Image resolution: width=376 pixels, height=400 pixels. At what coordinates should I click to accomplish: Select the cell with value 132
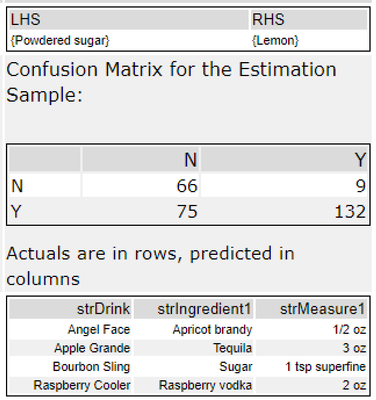[x=284, y=211]
